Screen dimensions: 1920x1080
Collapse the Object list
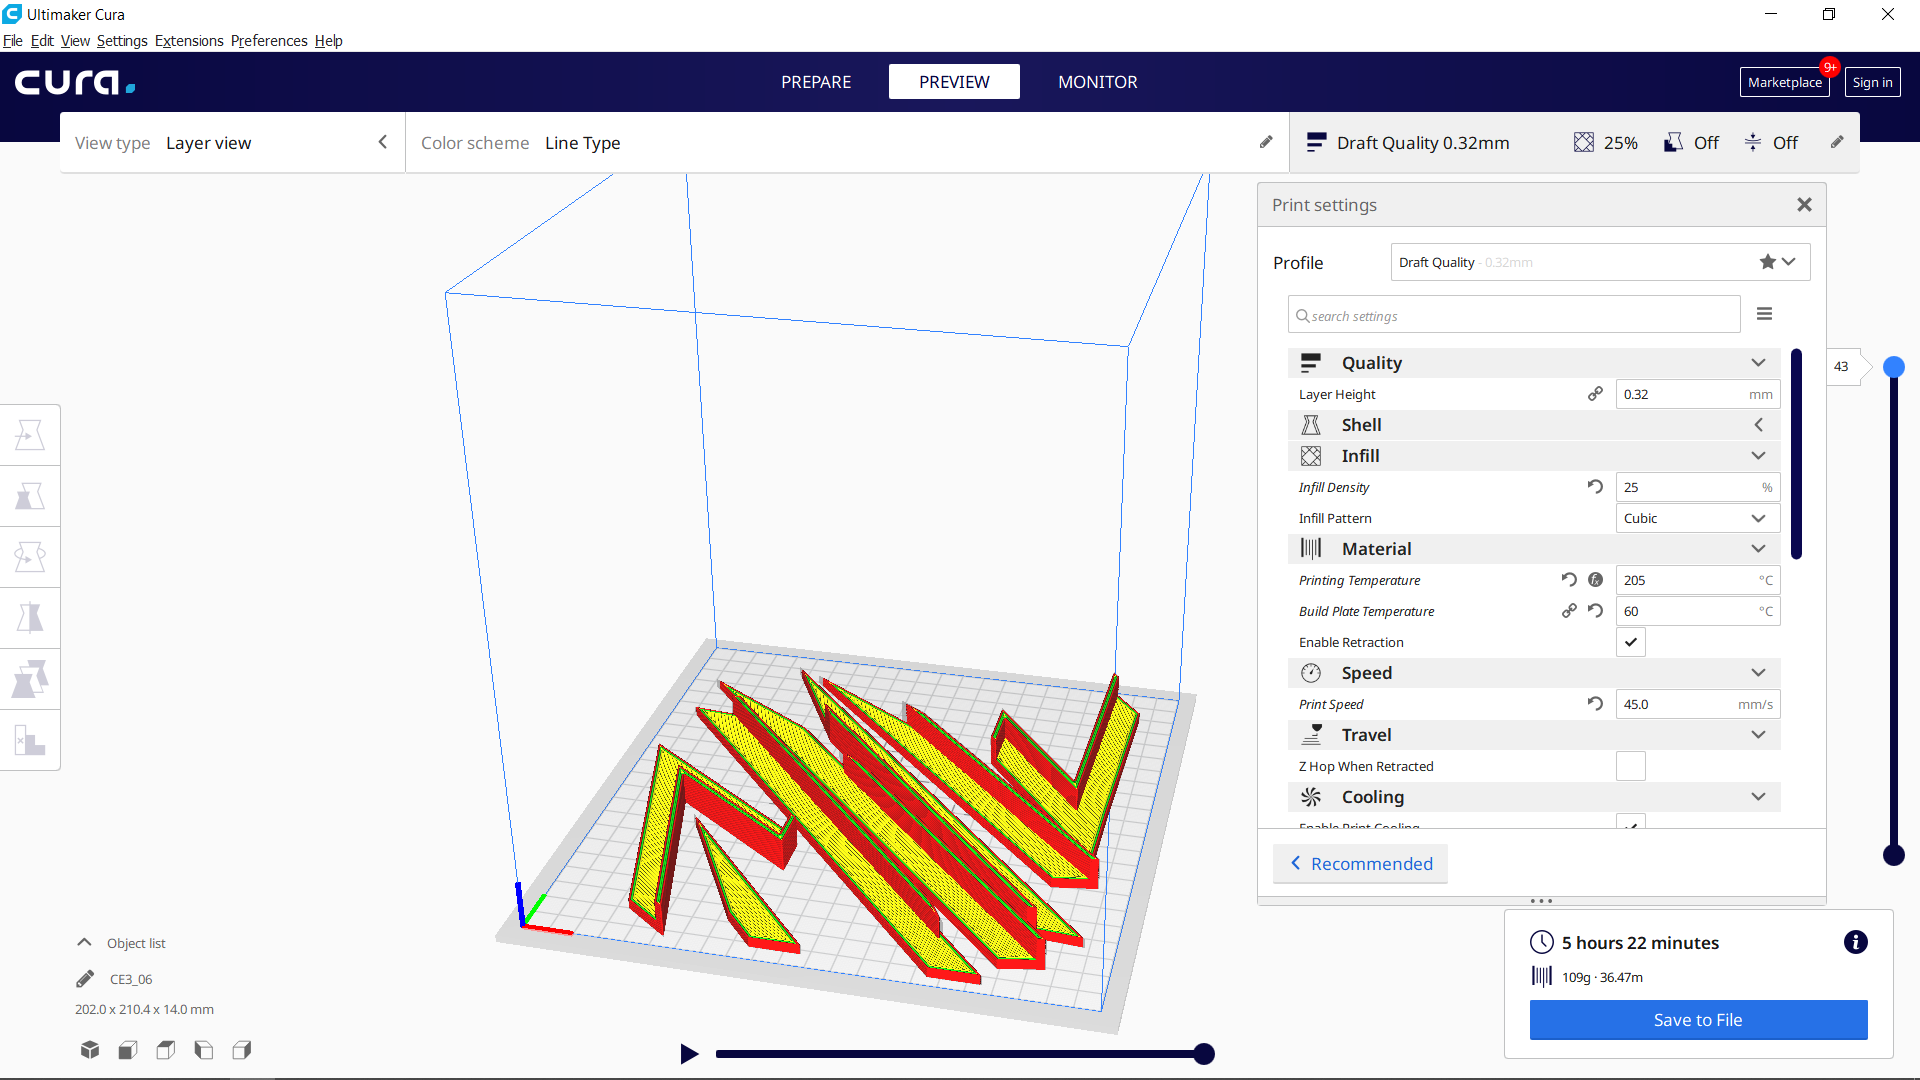tap(85, 943)
